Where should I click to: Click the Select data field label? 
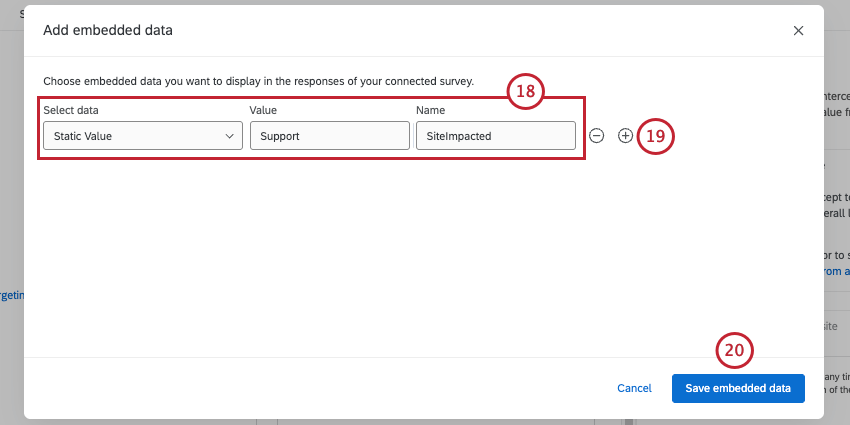pyautogui.click(x=71, y=110)
